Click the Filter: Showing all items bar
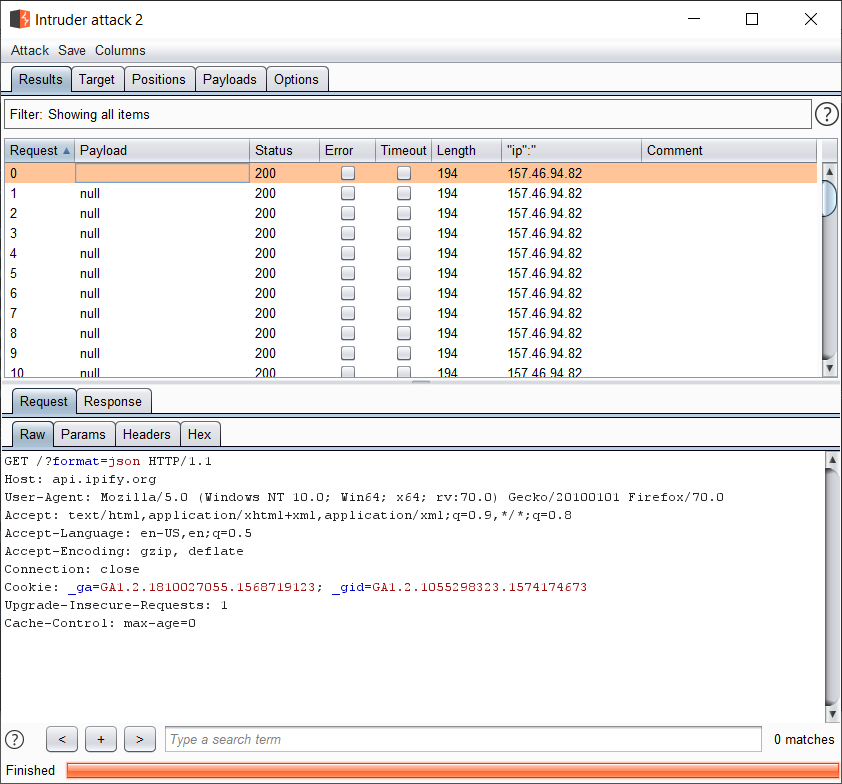This screenshot has width=842, height=784. coord(408,114)
